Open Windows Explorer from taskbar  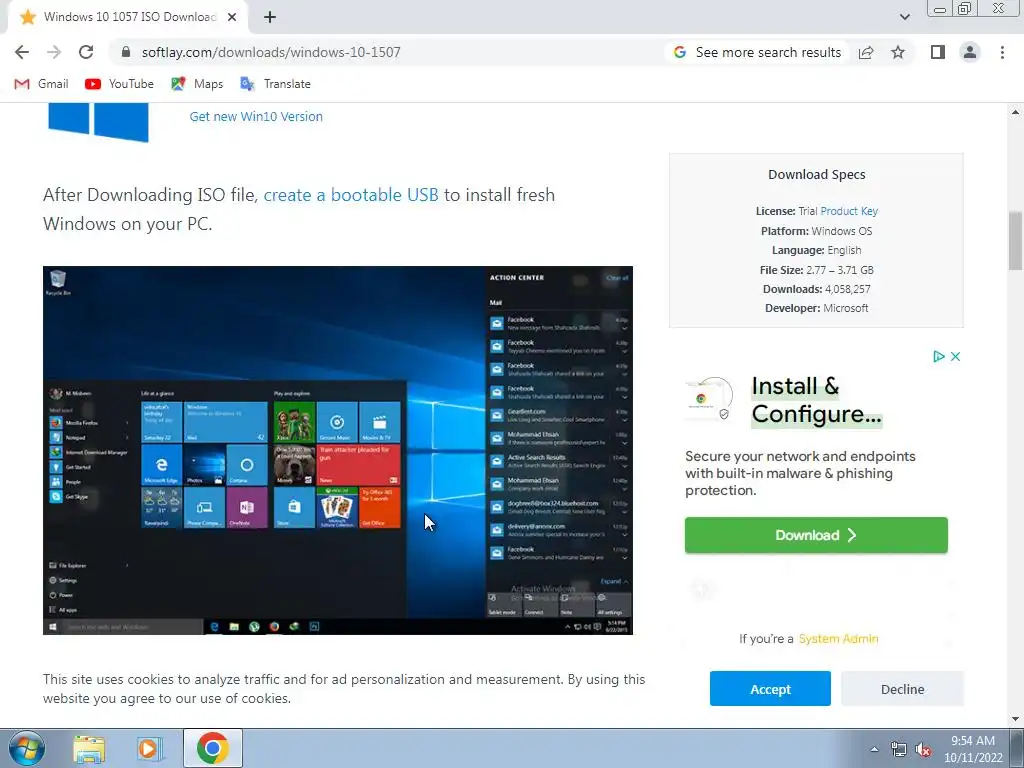click(89, 748)
